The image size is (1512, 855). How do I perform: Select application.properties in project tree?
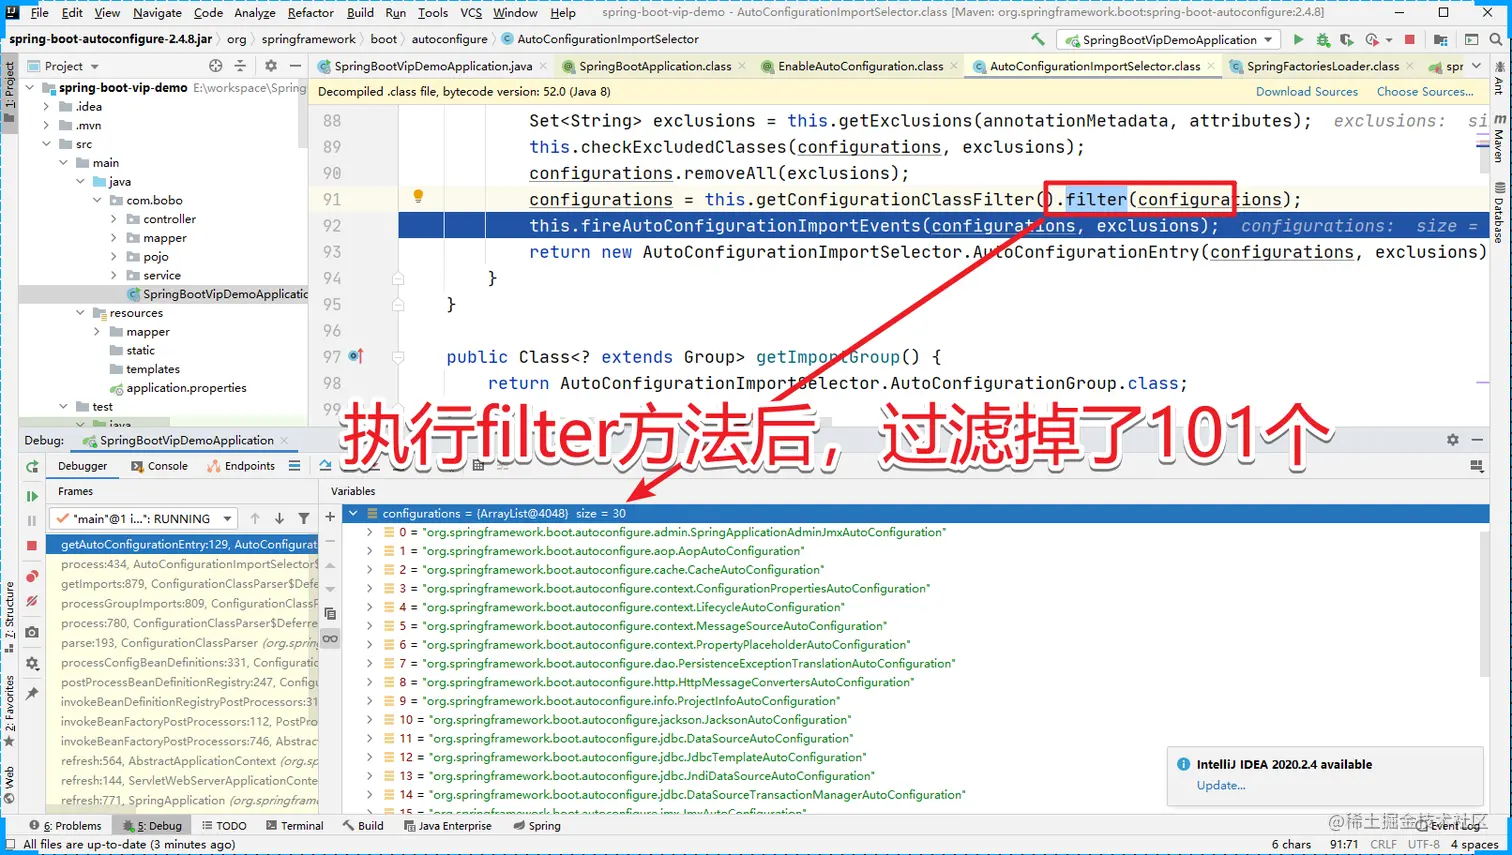[186, 388]
